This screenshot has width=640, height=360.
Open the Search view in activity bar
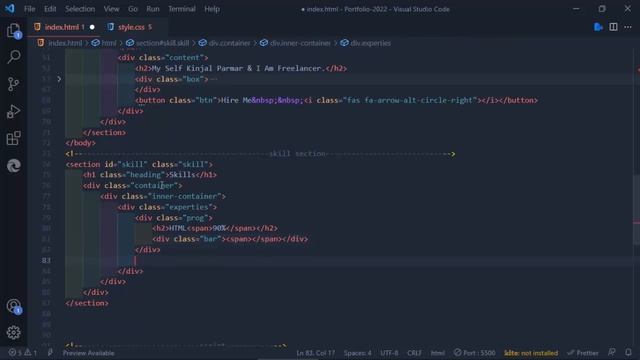(x=13, y=57)
